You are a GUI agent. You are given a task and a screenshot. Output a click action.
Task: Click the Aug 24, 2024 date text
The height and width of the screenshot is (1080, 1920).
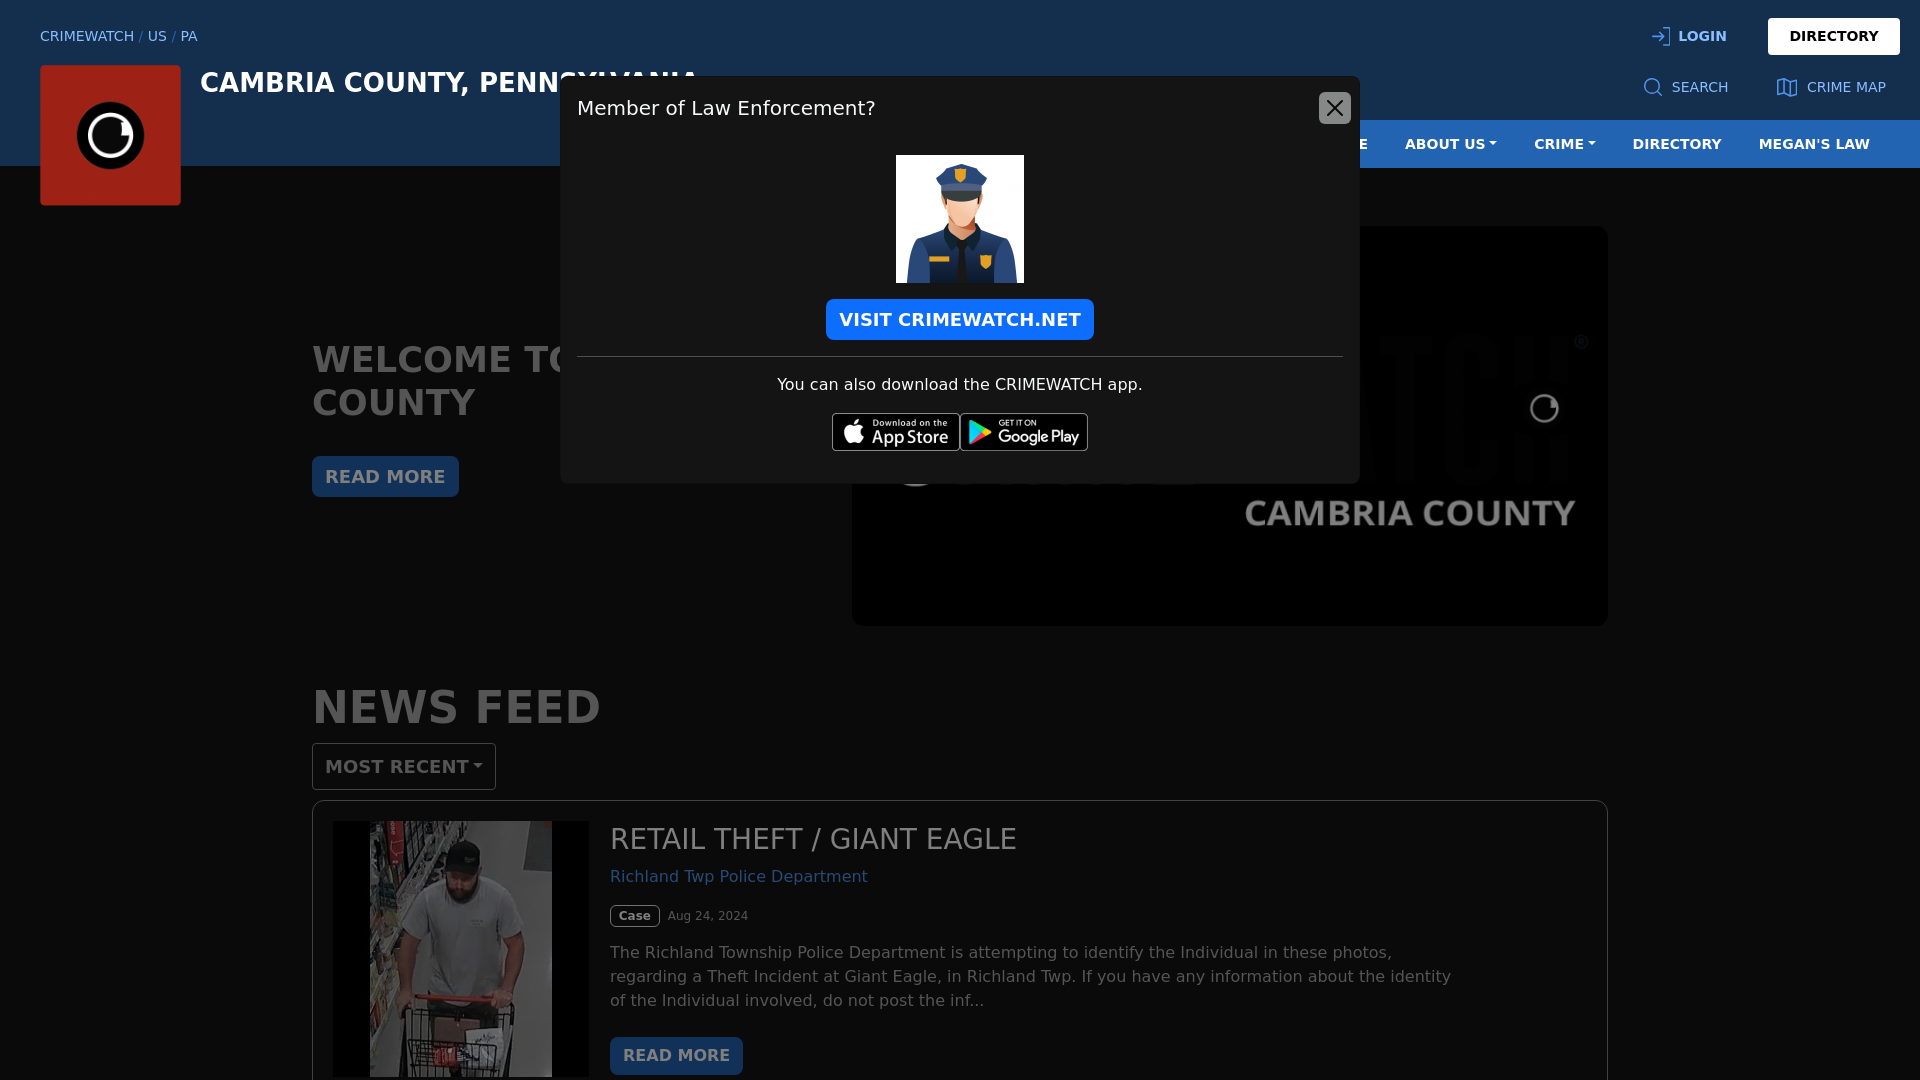click(708, 916)
